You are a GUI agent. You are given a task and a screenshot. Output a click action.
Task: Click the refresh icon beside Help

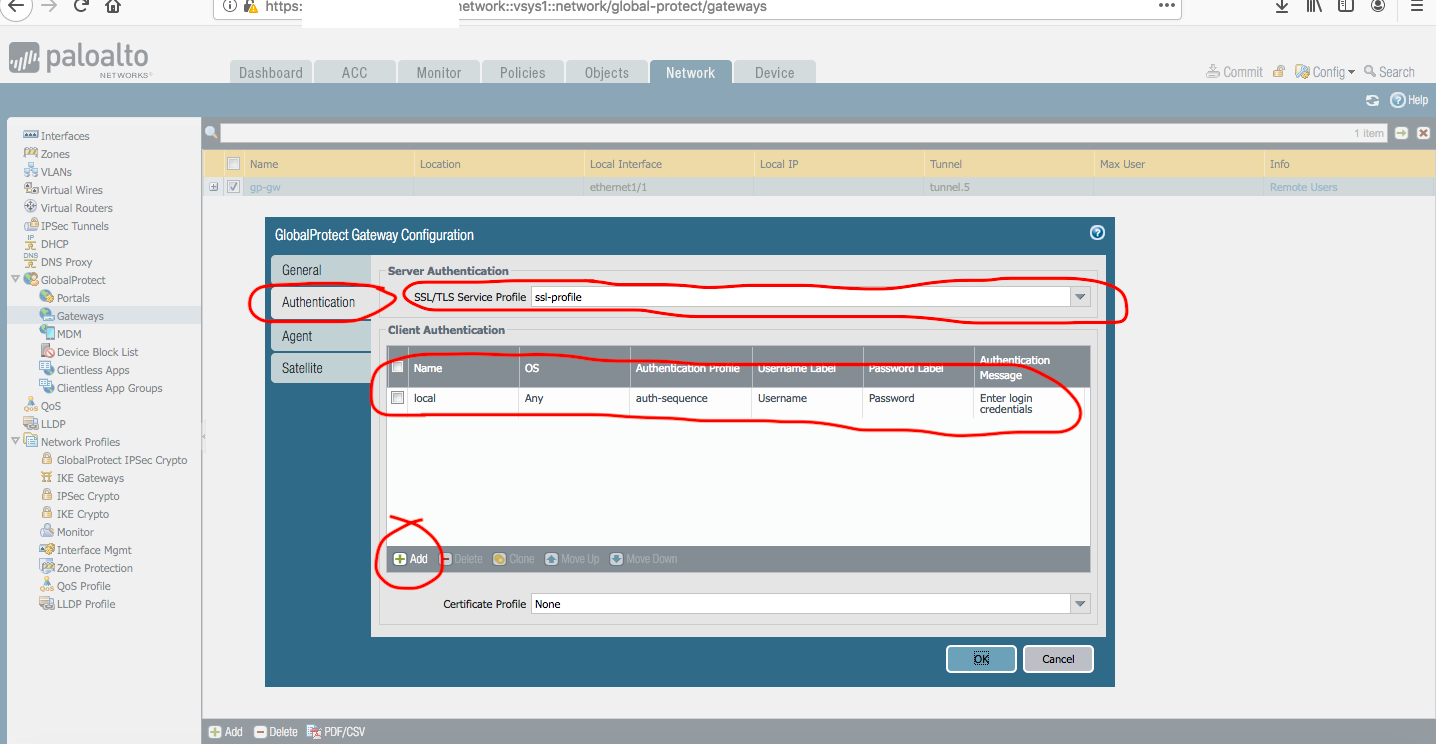pos(1372,100)
